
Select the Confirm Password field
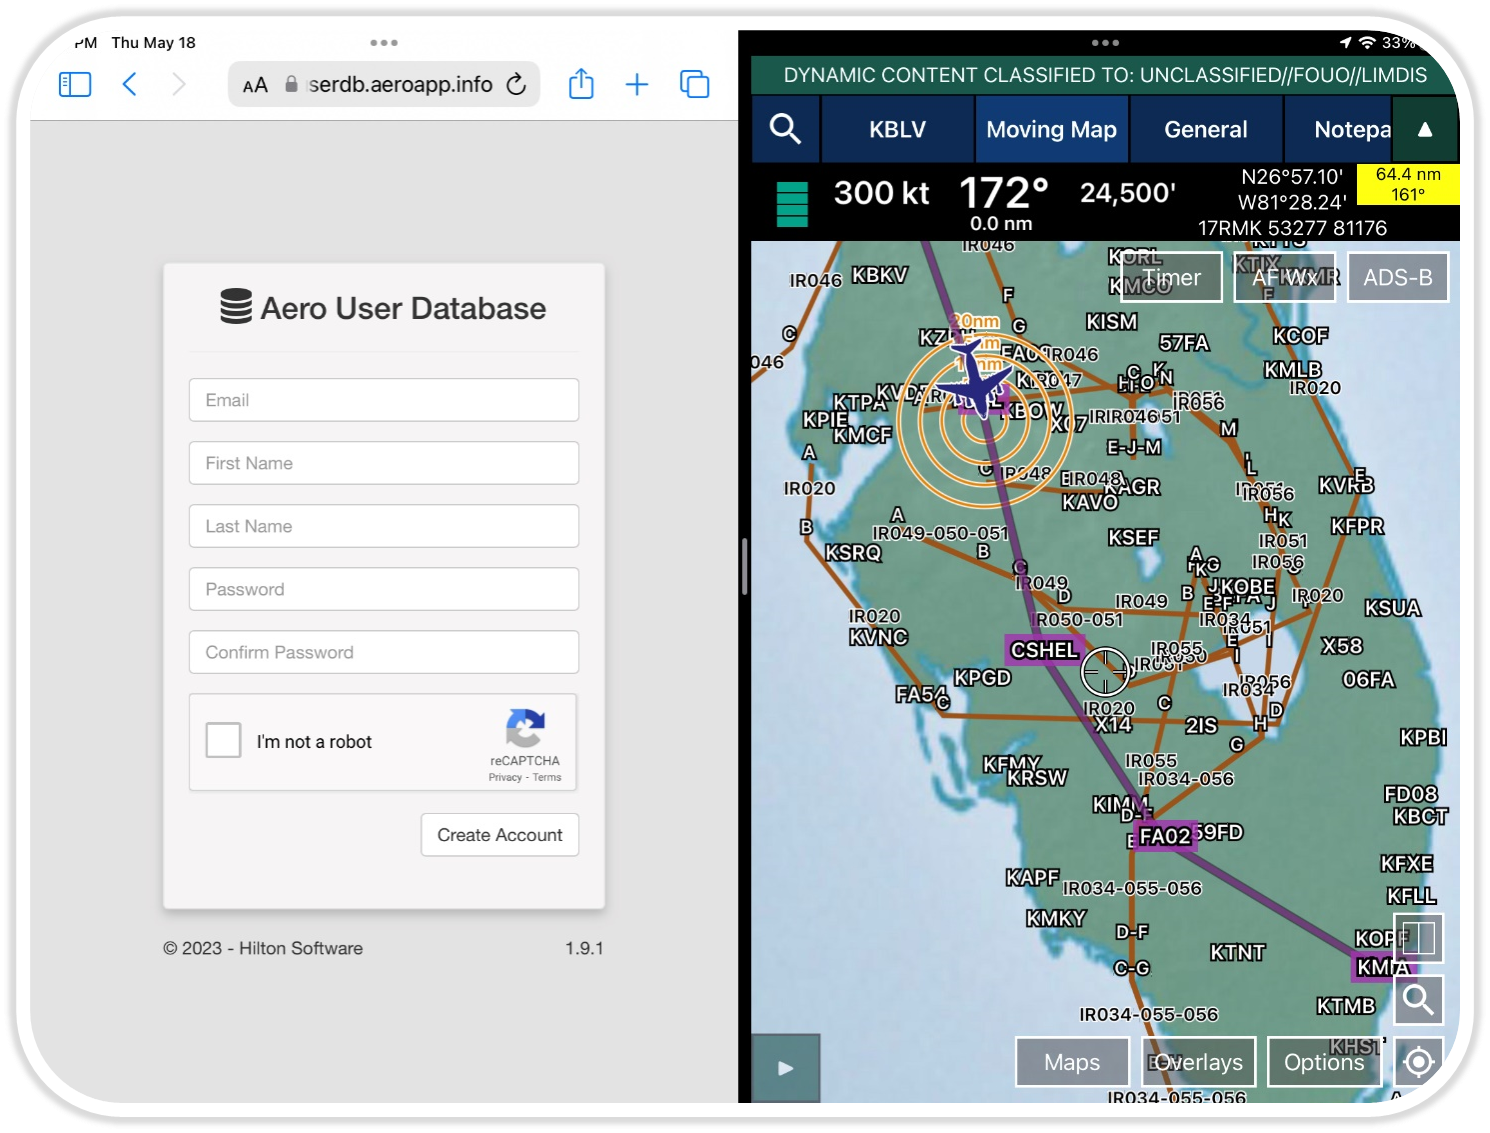[384, 652]
